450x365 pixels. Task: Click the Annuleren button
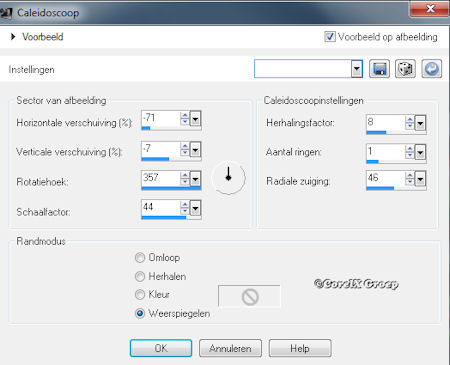click(x=230, y=348)
